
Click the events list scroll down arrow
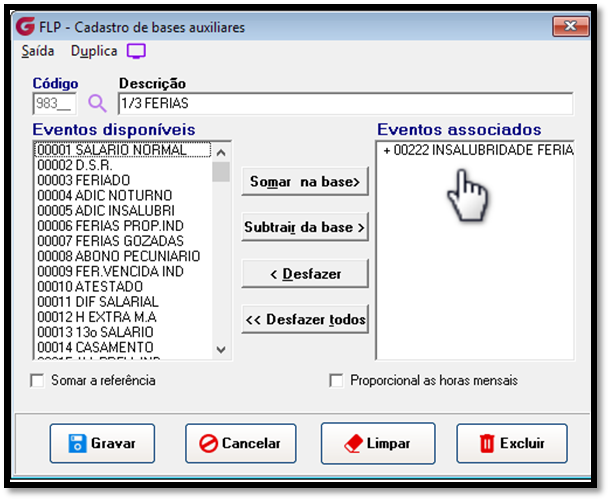point(221,349)
